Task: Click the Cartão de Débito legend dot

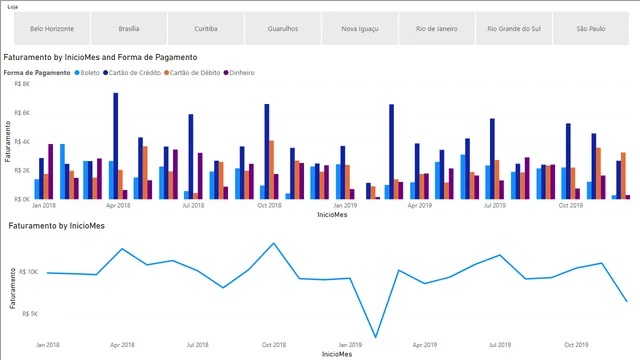Action: 167,73
